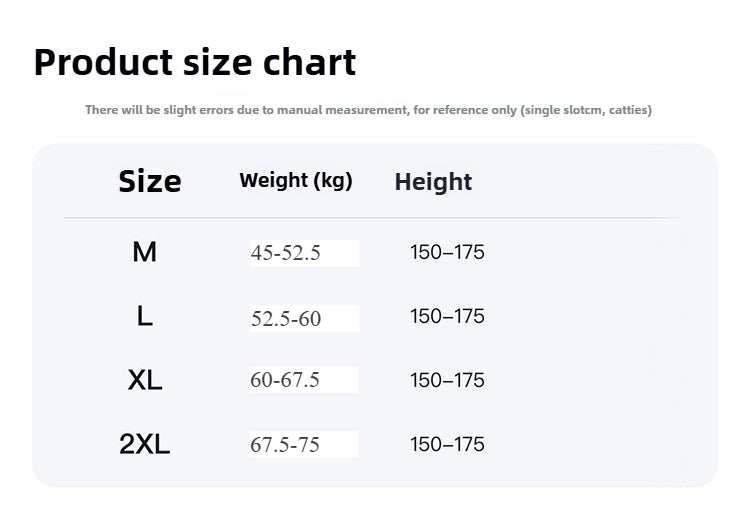
Task: Select the "52.5-60" weight cell
Action: [286, 319]
